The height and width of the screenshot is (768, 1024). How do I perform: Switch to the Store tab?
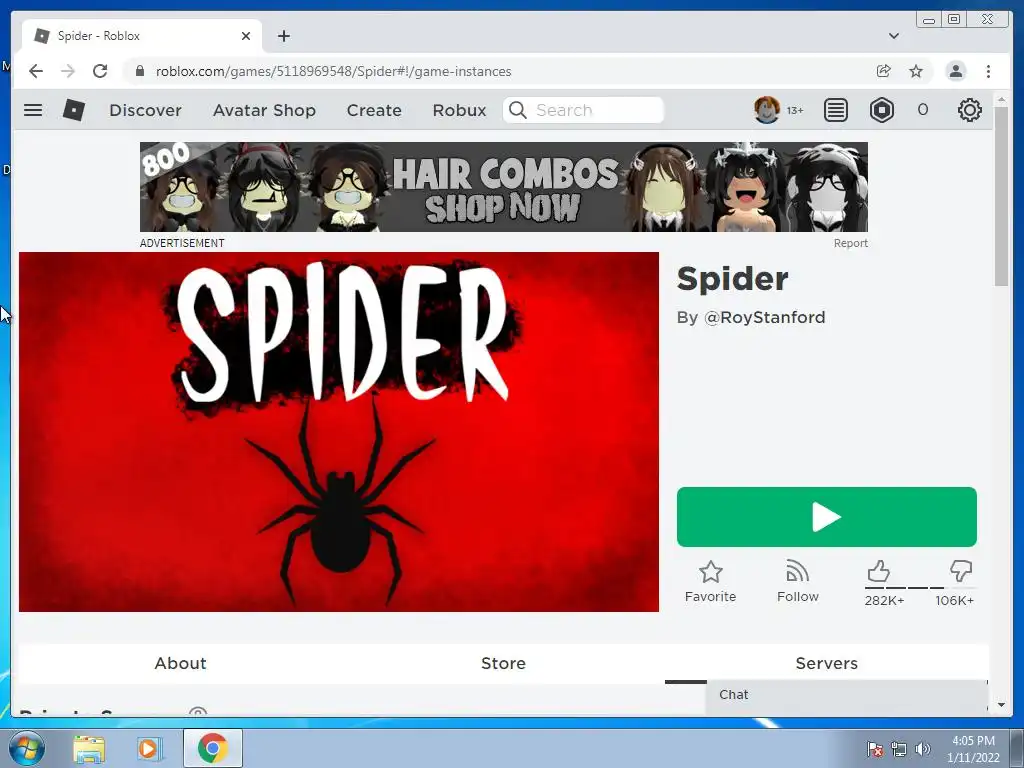pyautogui.click(x=503, y=663)
